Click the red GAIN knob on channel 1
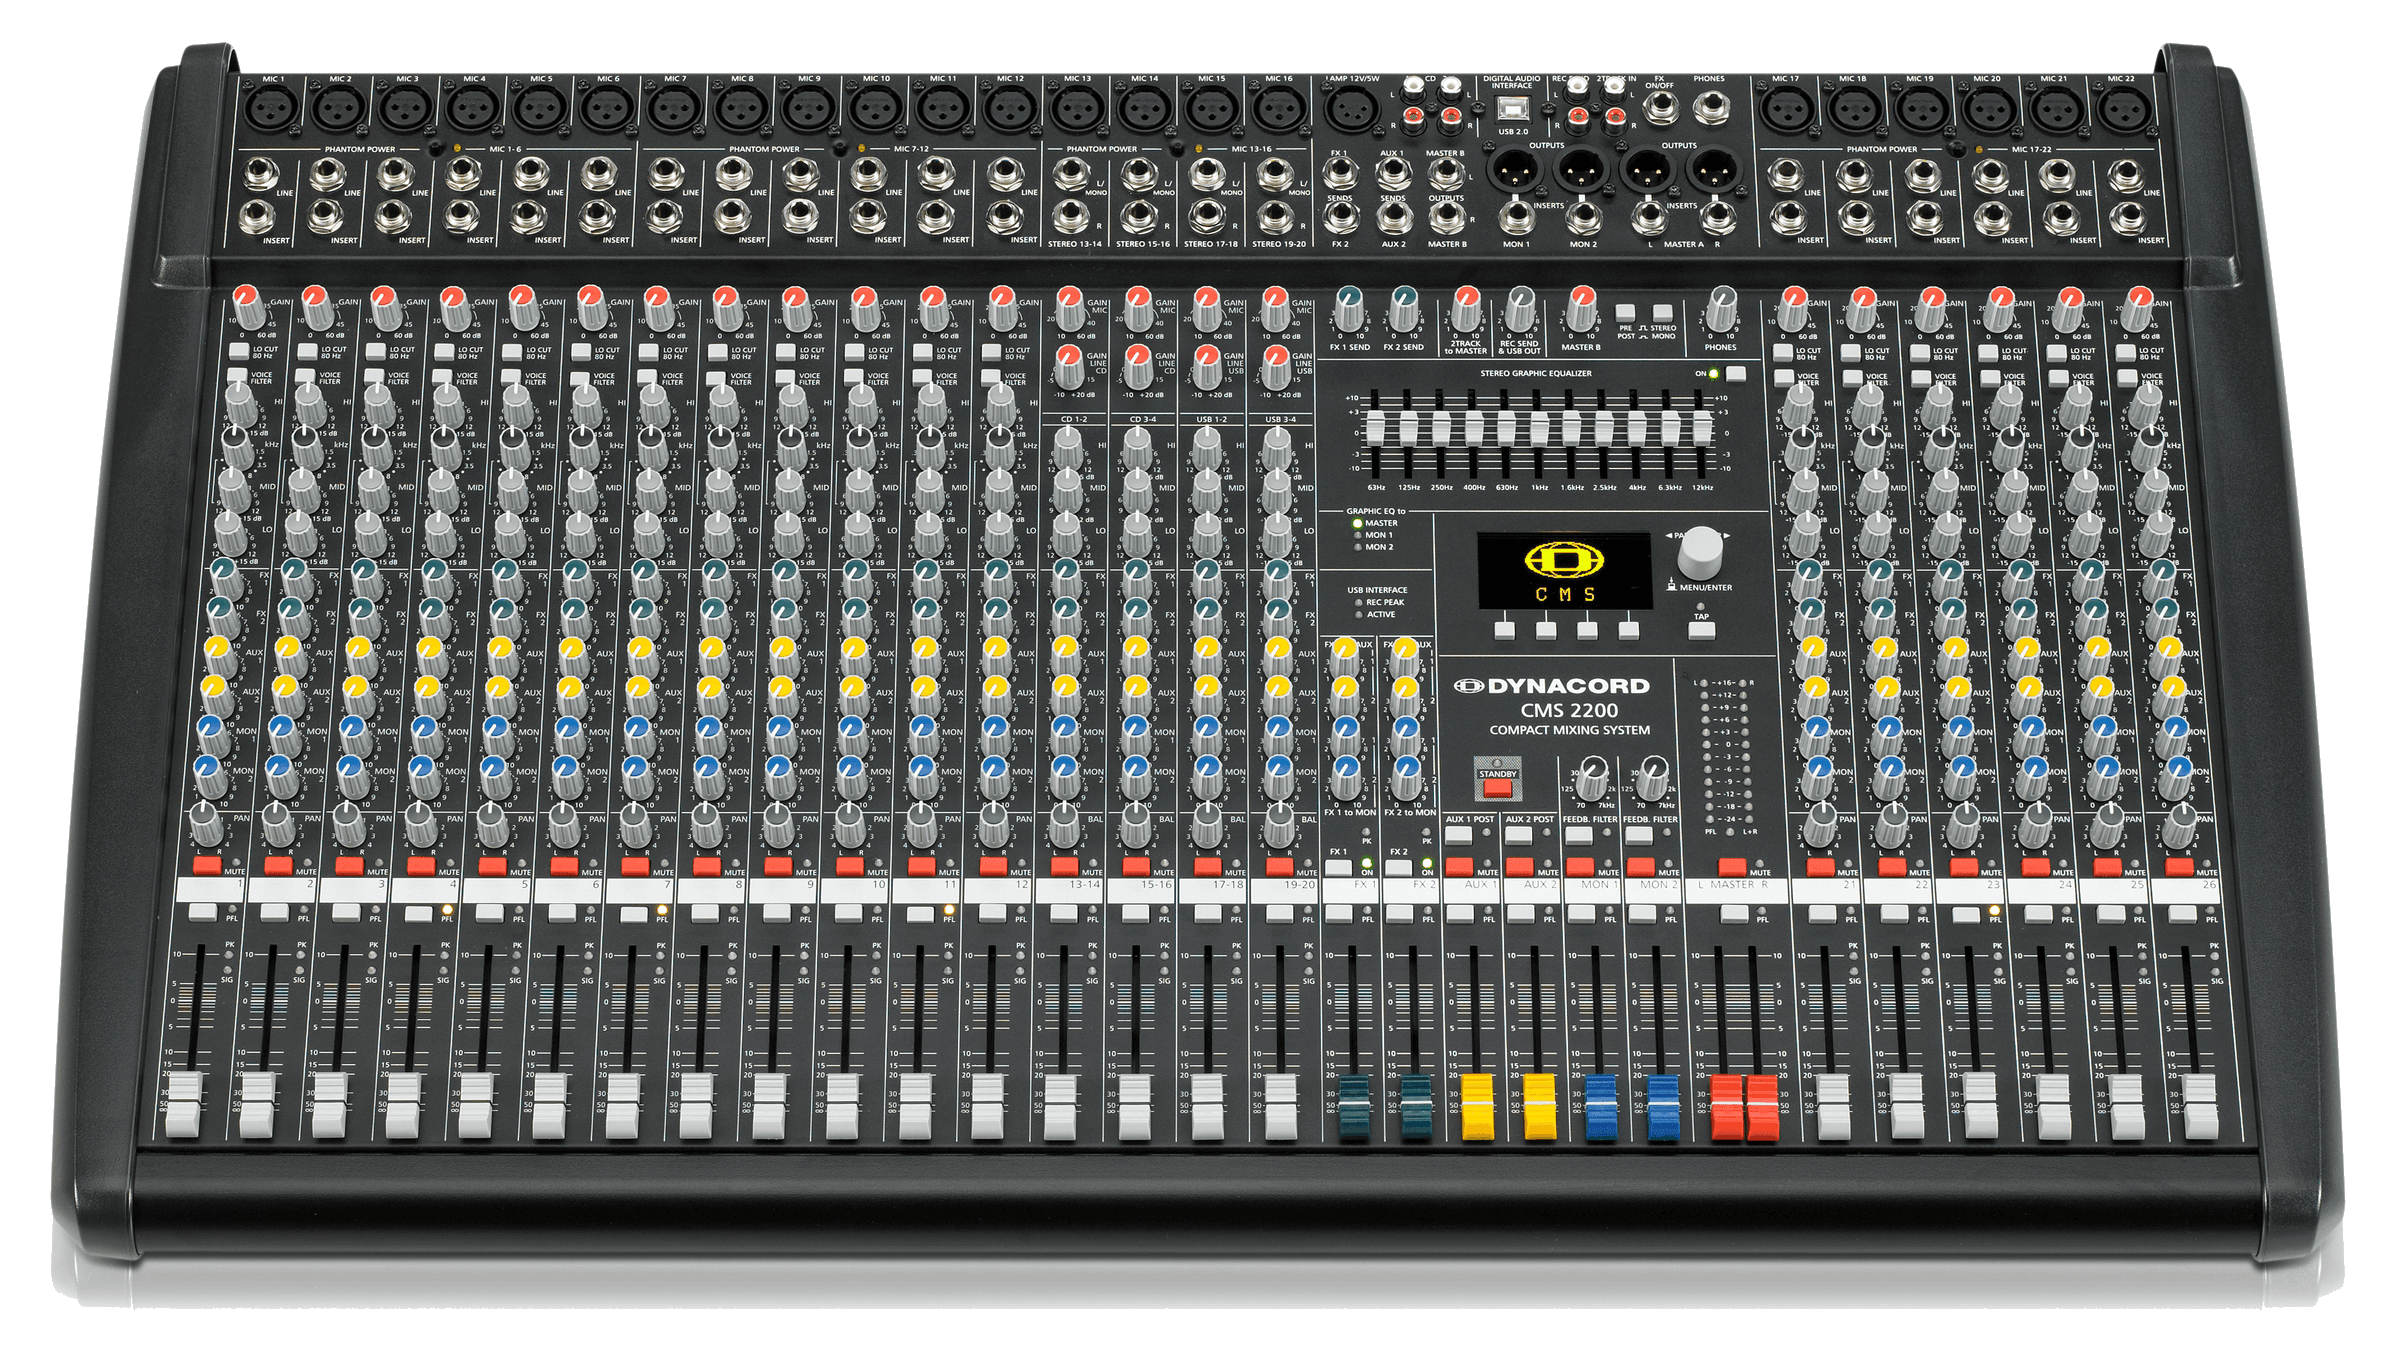The width and height of the screenshot is (2400, 1372). click(x=250, y=307)
